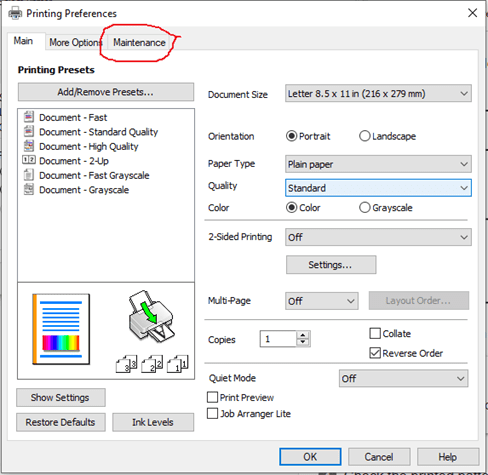488x475 pixels.
Task: Enable the Print Preview checkbox
Action: tap(212, 397)
